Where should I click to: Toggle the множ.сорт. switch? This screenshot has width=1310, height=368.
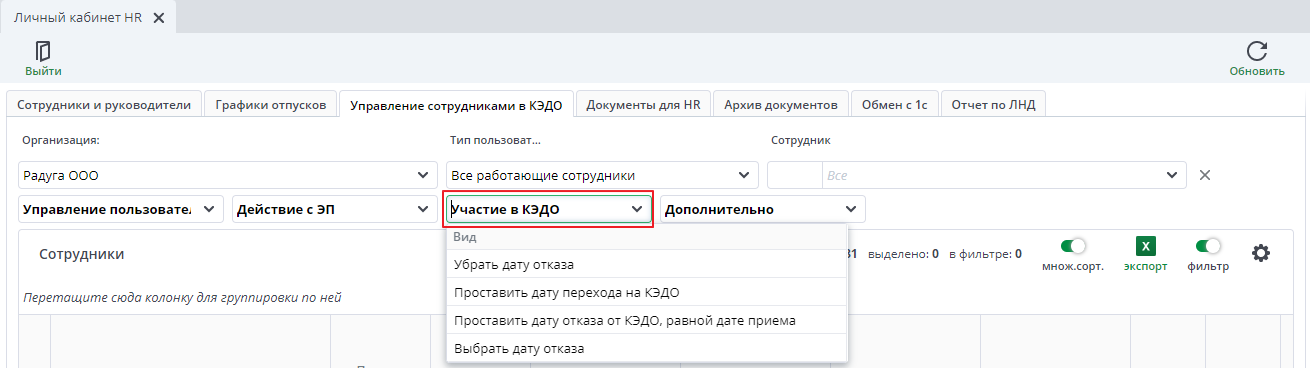point(1073,245)
